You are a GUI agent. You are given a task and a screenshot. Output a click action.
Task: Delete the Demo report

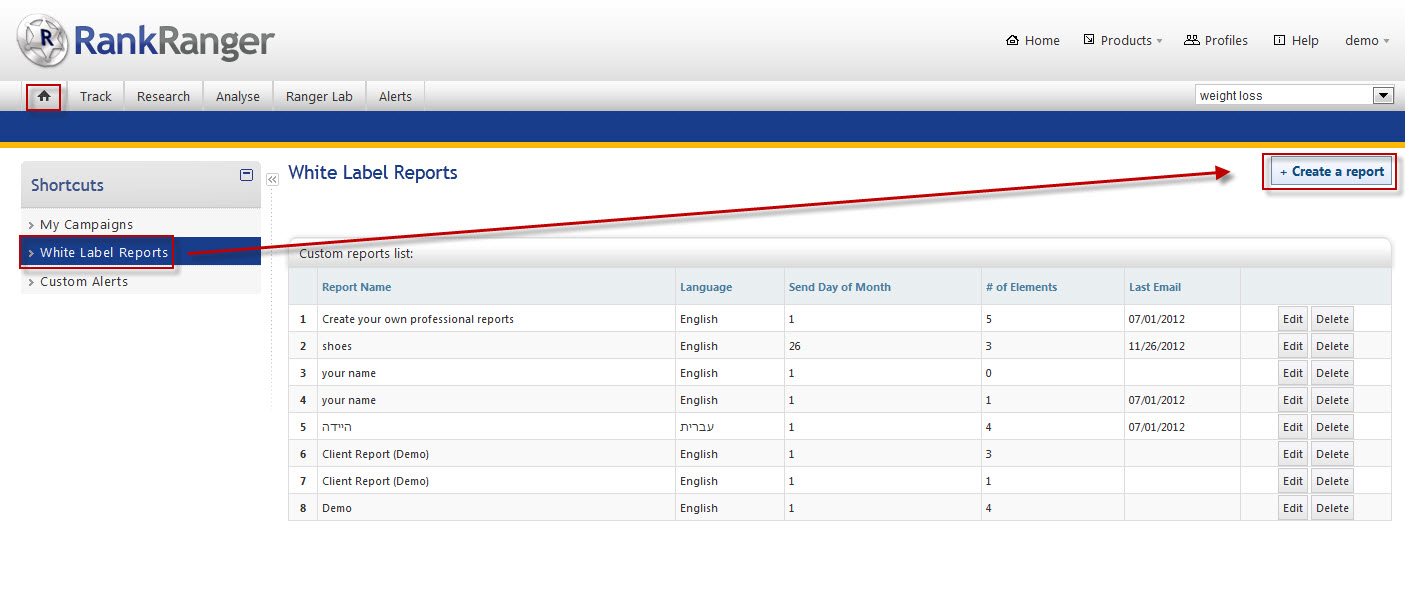[x=1331, y=508]
